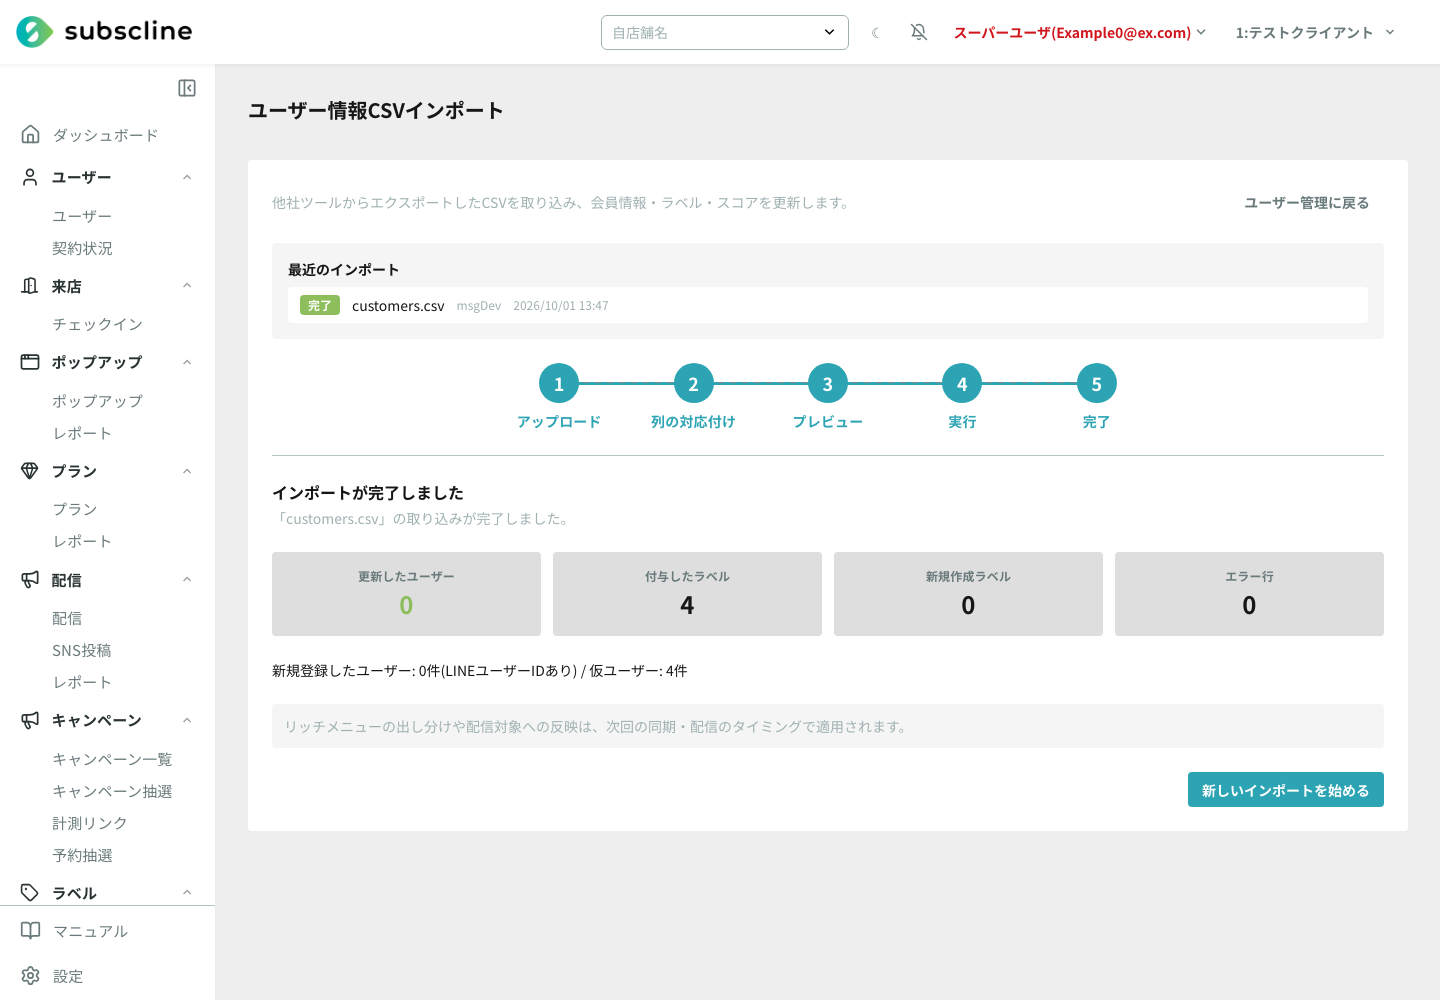Open 契約状況 in the sidebar
This screenshot has height=1000, width=1440.
tap(82, 248)
